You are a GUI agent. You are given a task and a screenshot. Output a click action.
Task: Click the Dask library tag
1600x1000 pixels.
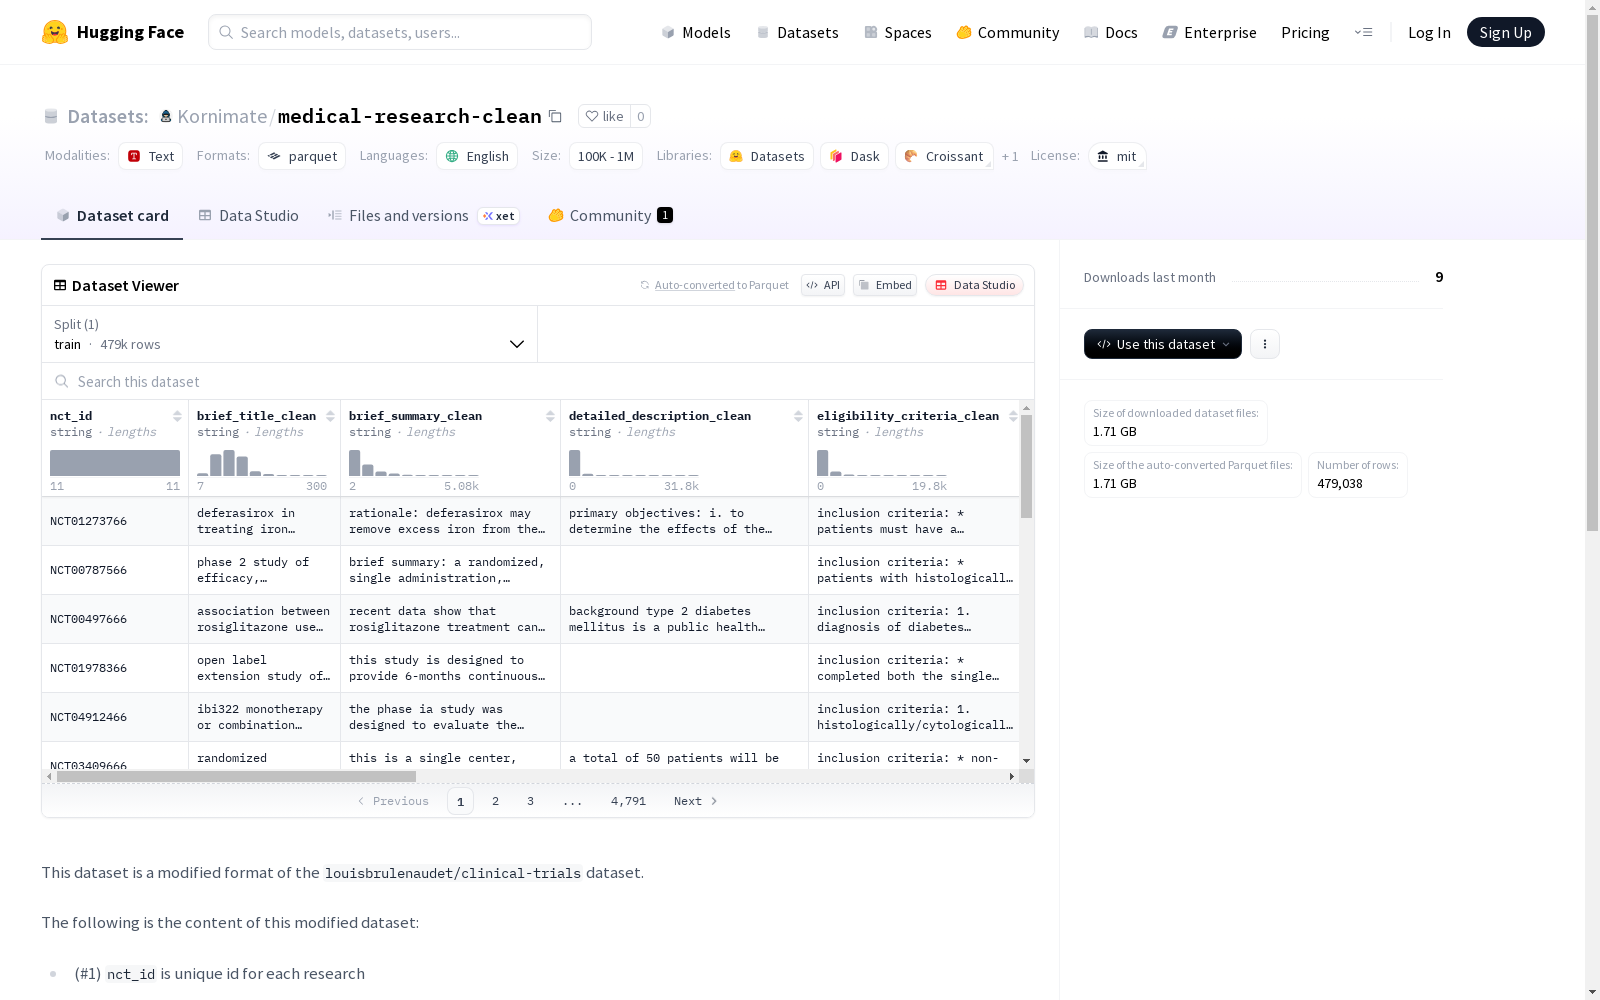(x=854, y=156)
